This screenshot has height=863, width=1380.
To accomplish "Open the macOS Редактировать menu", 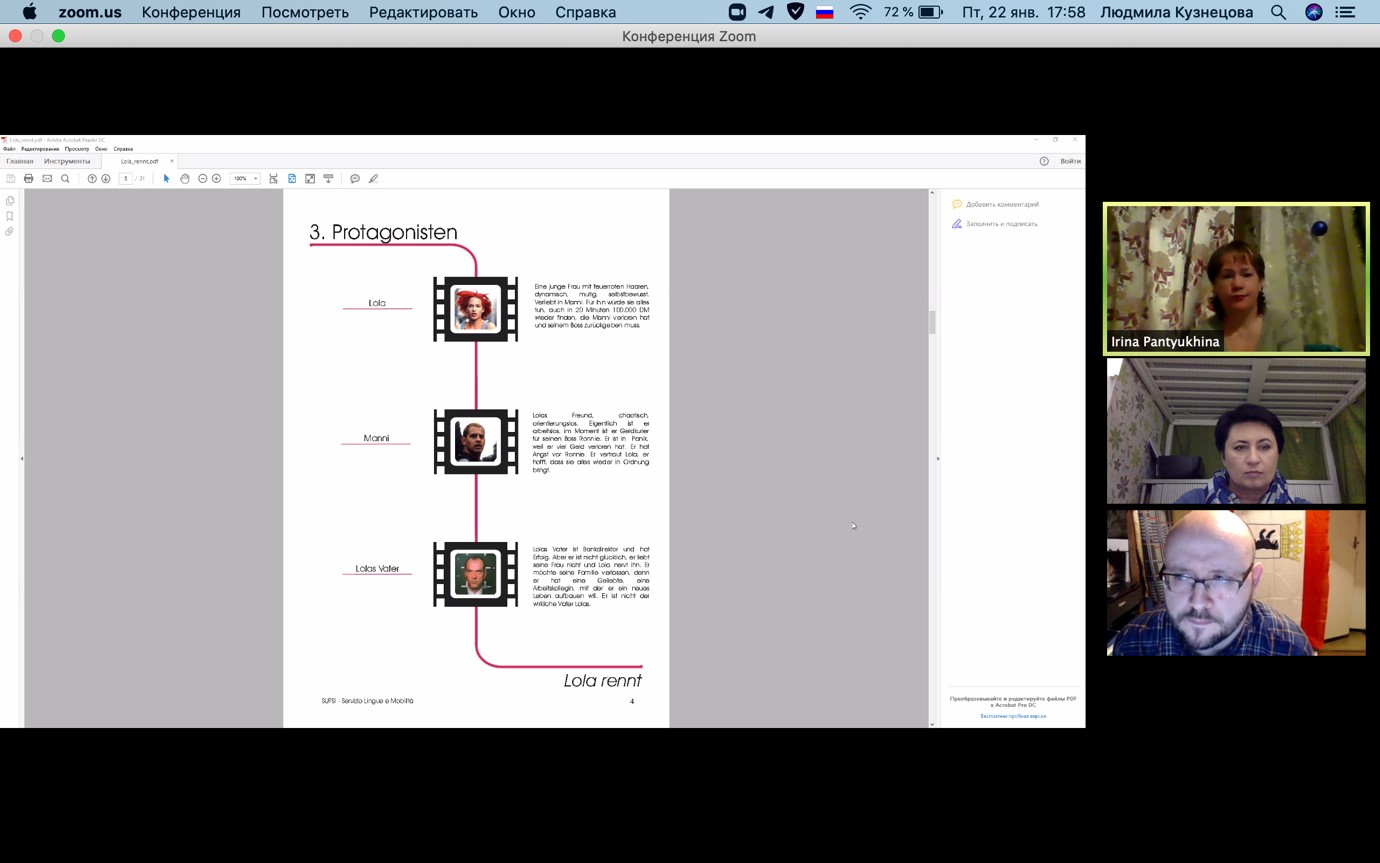I will point(423,12).
